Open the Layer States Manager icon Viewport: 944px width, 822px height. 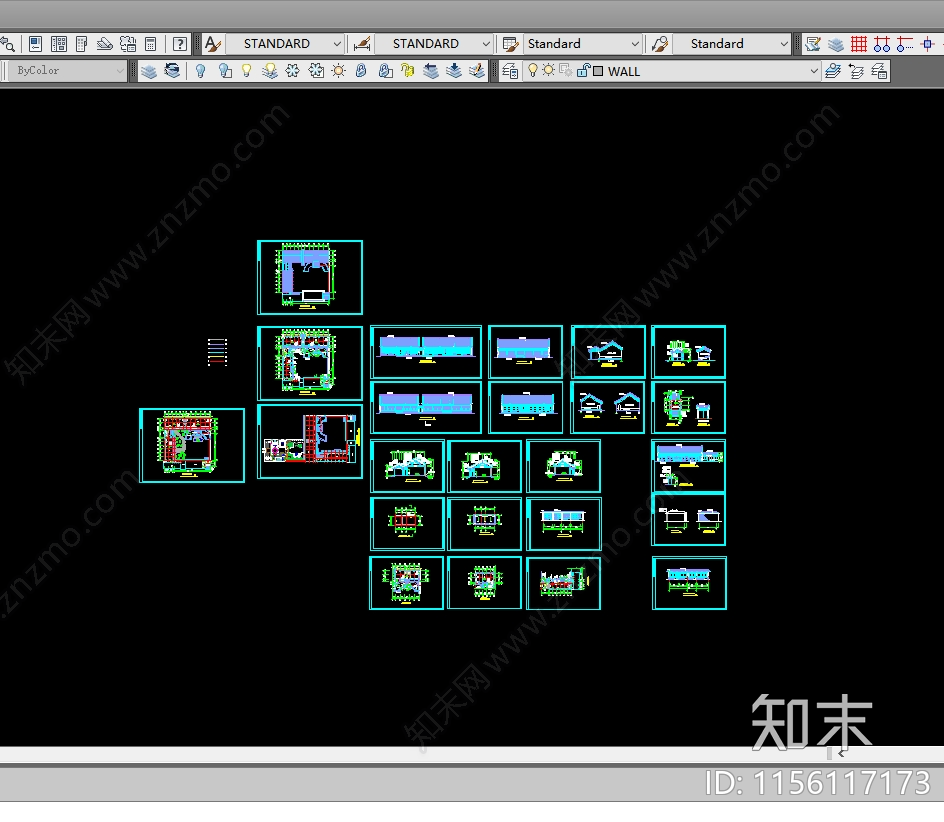tap(879, 71)
